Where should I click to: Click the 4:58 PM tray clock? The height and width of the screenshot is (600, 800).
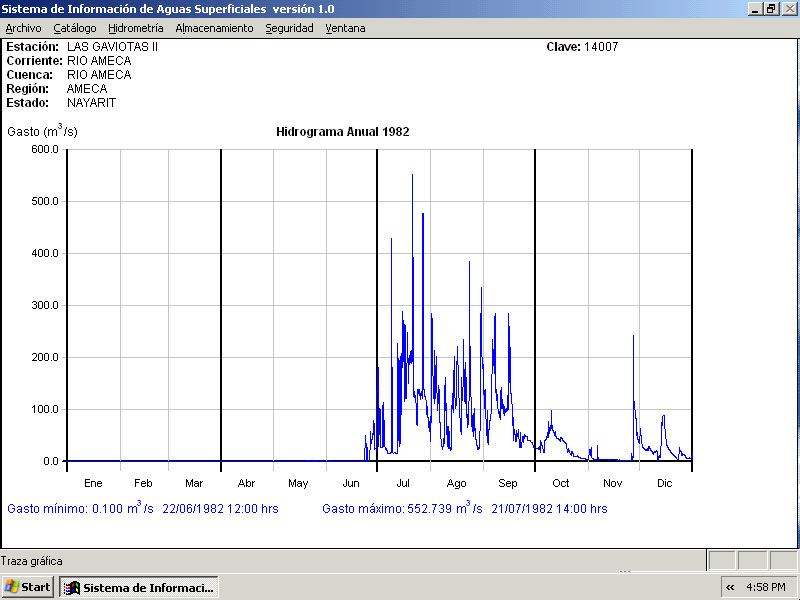(x=766, y=587)
